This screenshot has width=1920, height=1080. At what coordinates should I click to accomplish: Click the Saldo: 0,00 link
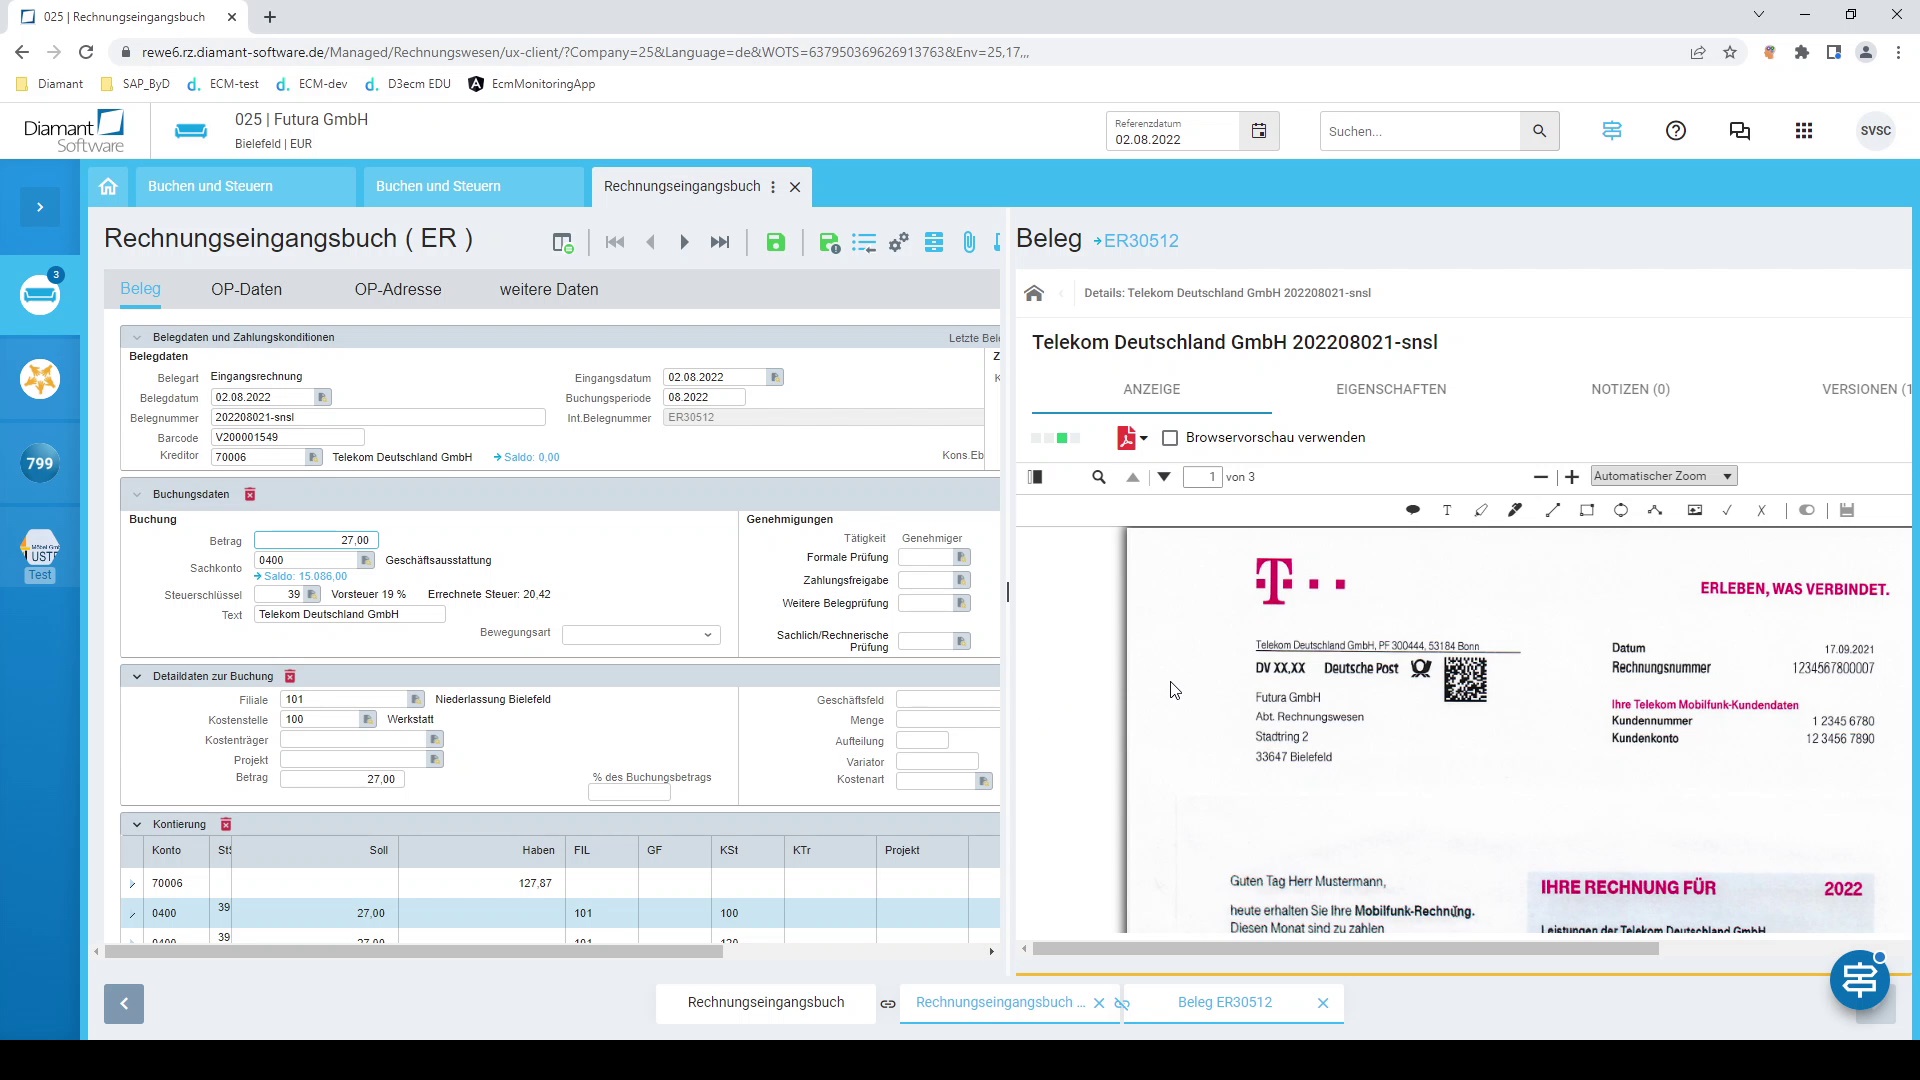[527, 457]
